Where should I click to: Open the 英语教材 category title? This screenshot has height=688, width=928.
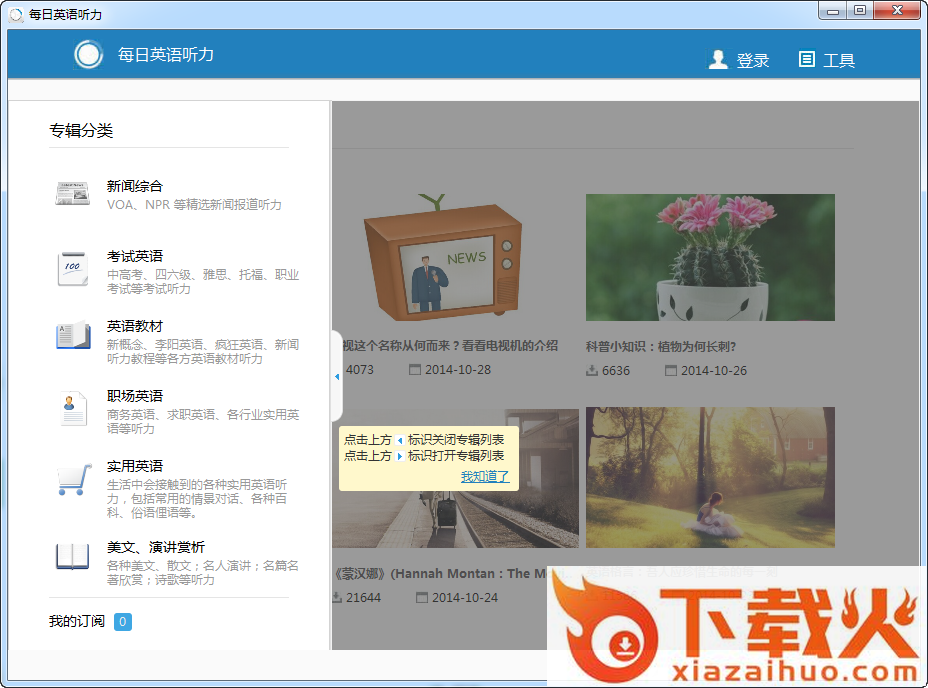(135, 326)
